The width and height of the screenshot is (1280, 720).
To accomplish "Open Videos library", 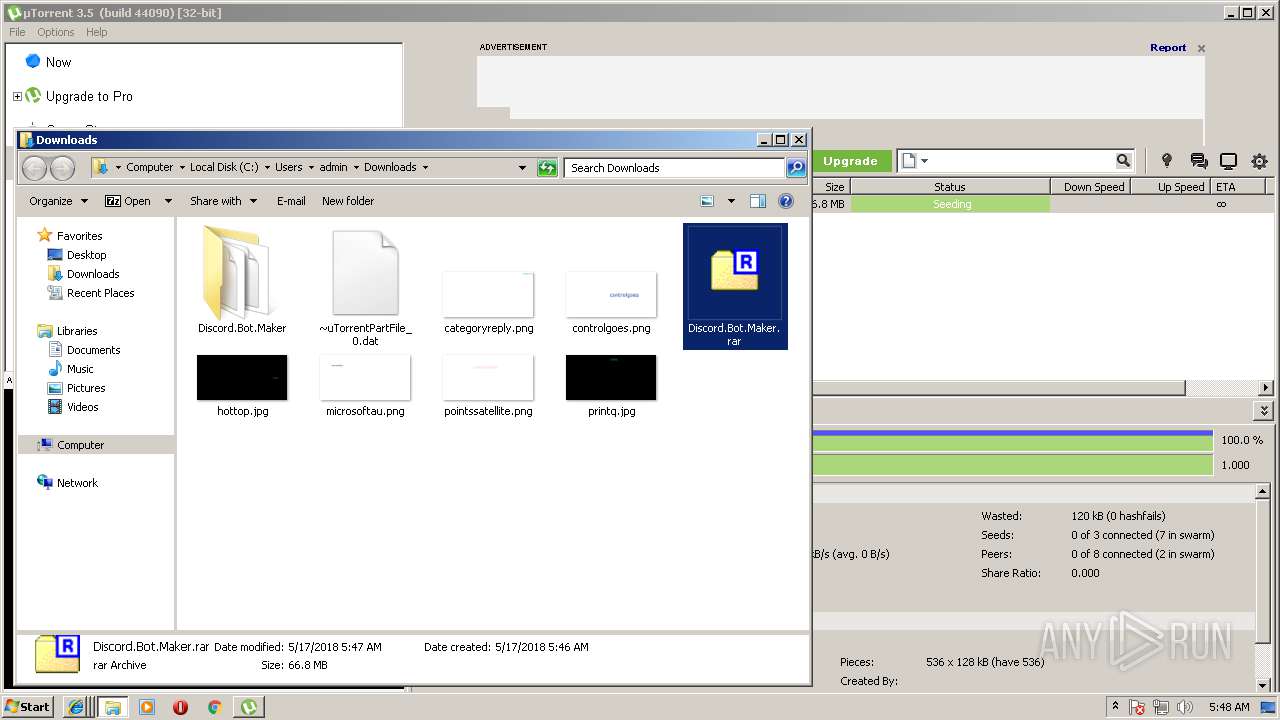I will tap(82, 407).
